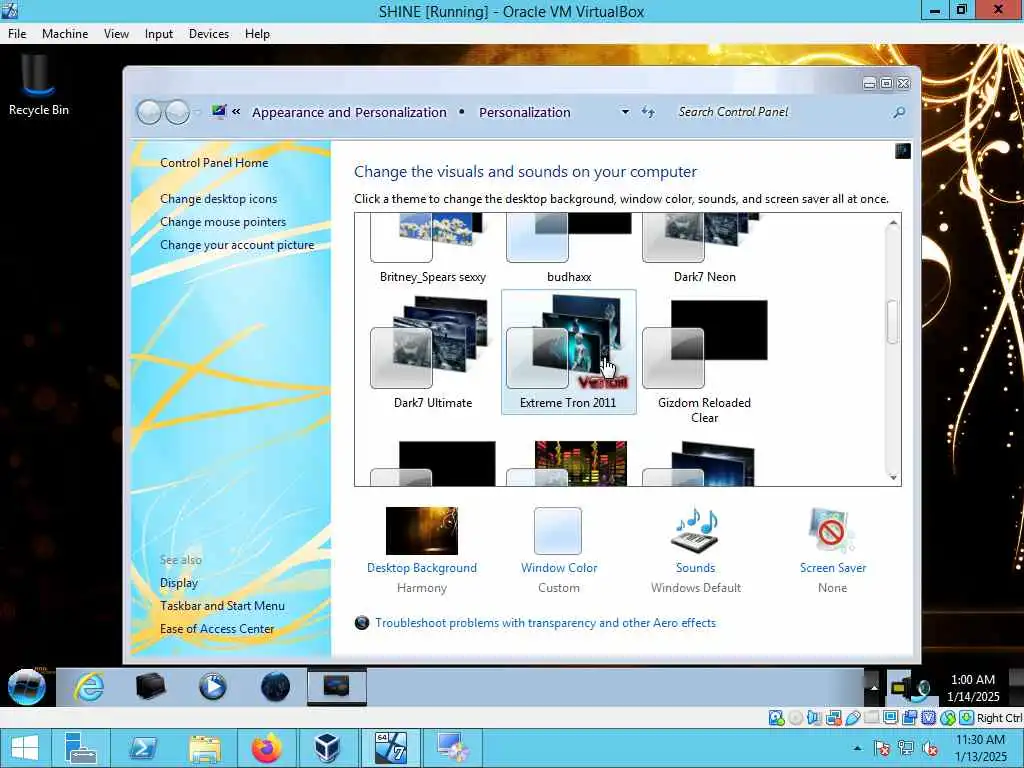Open the installer disc icon on host taskbar
Viewport: 1024px width, 768px height.
[453, 748]
